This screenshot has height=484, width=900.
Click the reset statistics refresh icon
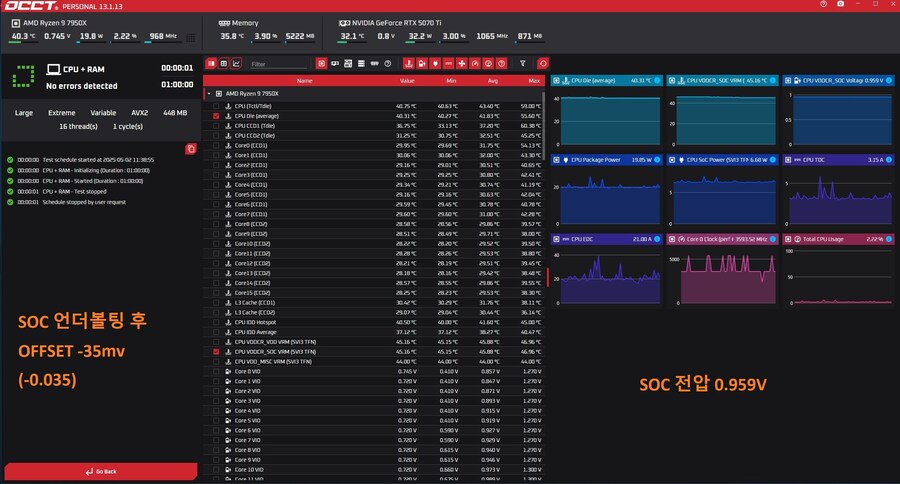[x=543, y=63]
